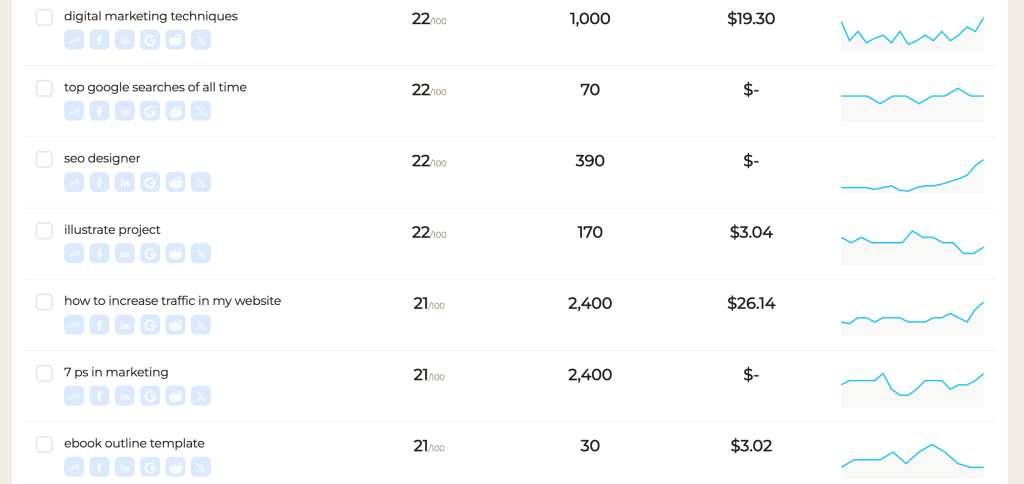The image size is (1024, 484).
Task: Check the ebook outline template checkbox
Action: click(x=44, y=445)
